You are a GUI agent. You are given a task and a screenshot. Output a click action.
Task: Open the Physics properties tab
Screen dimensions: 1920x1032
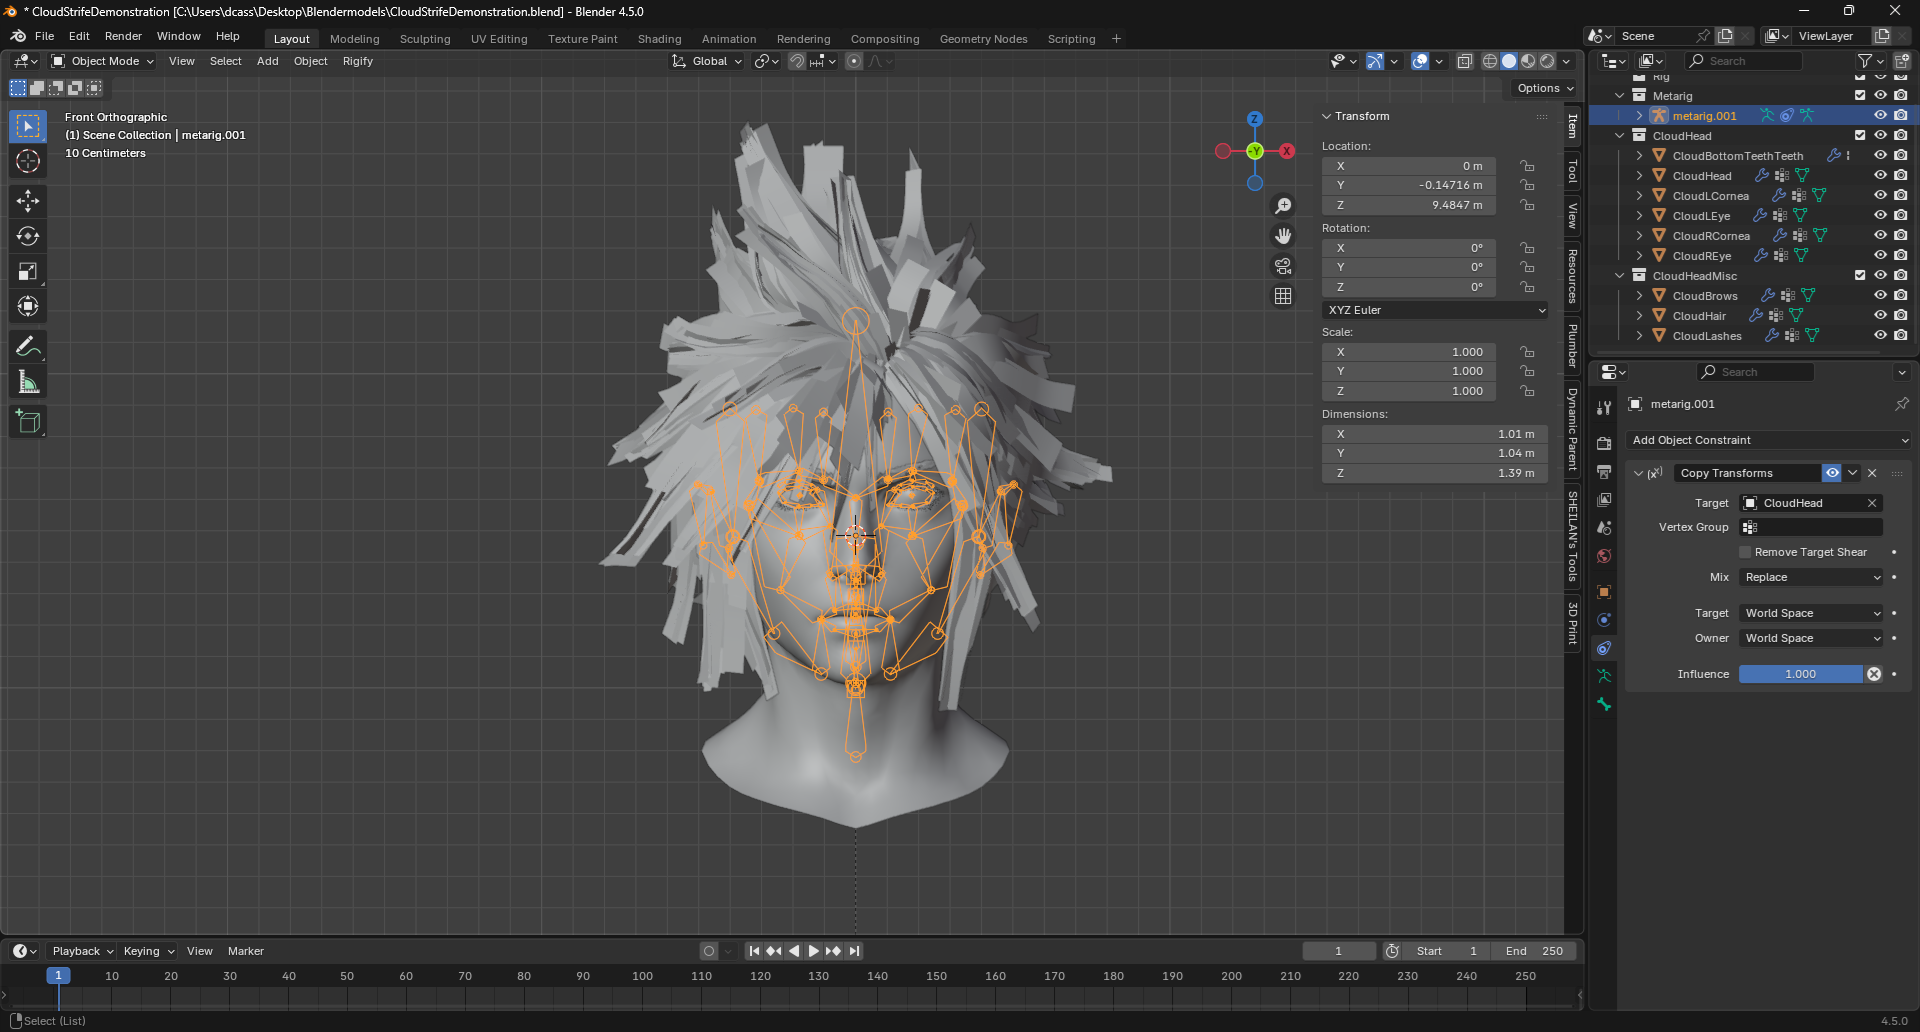click(x=1604, y=620)
